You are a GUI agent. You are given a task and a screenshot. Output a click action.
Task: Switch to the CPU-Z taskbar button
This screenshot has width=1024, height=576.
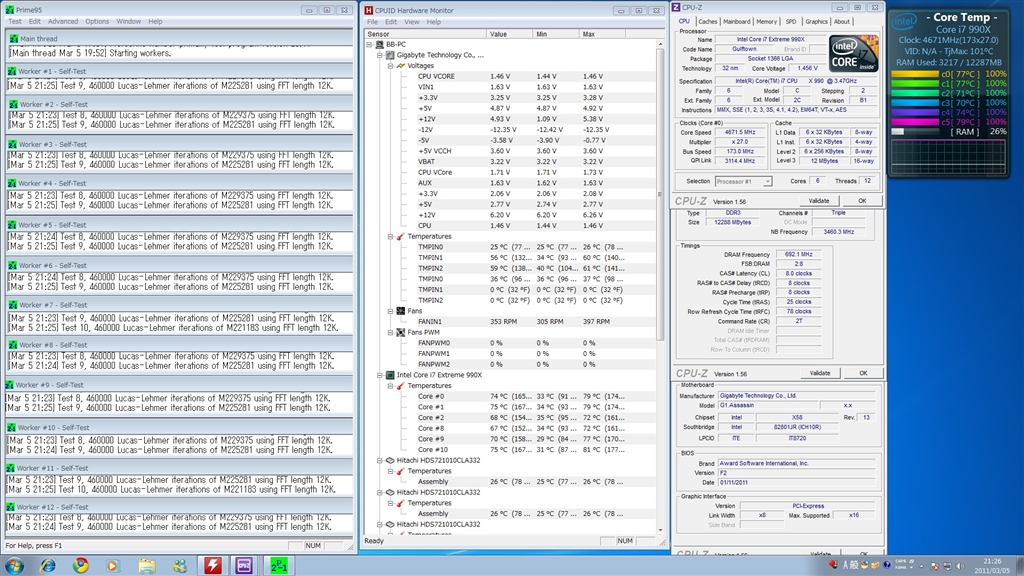point(243,565)
